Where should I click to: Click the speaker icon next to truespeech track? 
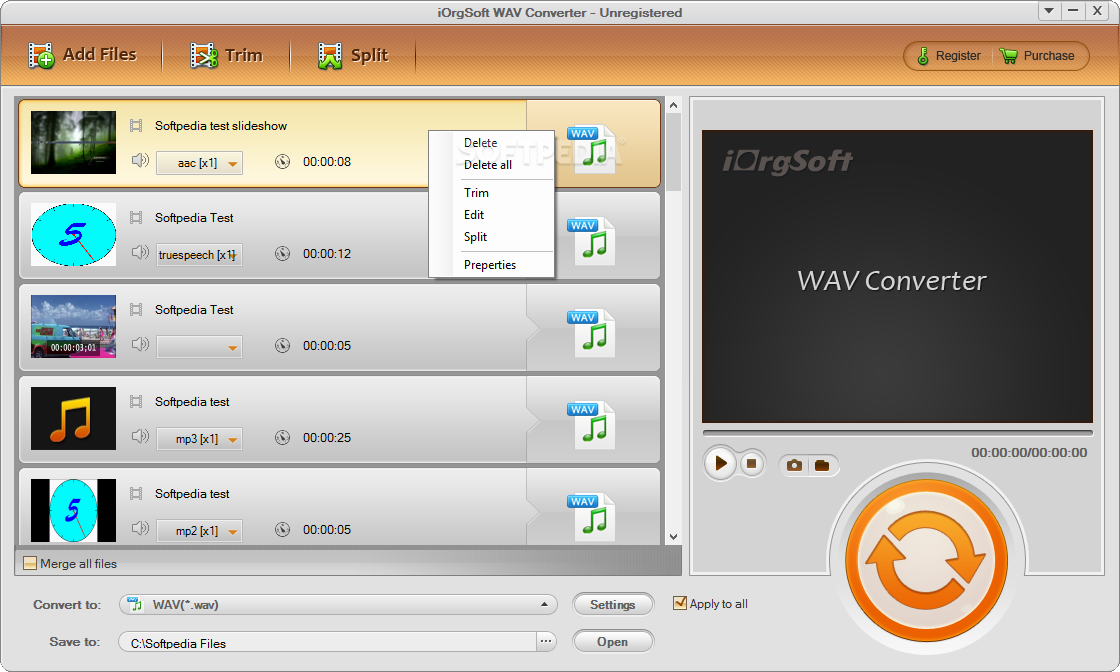click(x=140, y=252)
